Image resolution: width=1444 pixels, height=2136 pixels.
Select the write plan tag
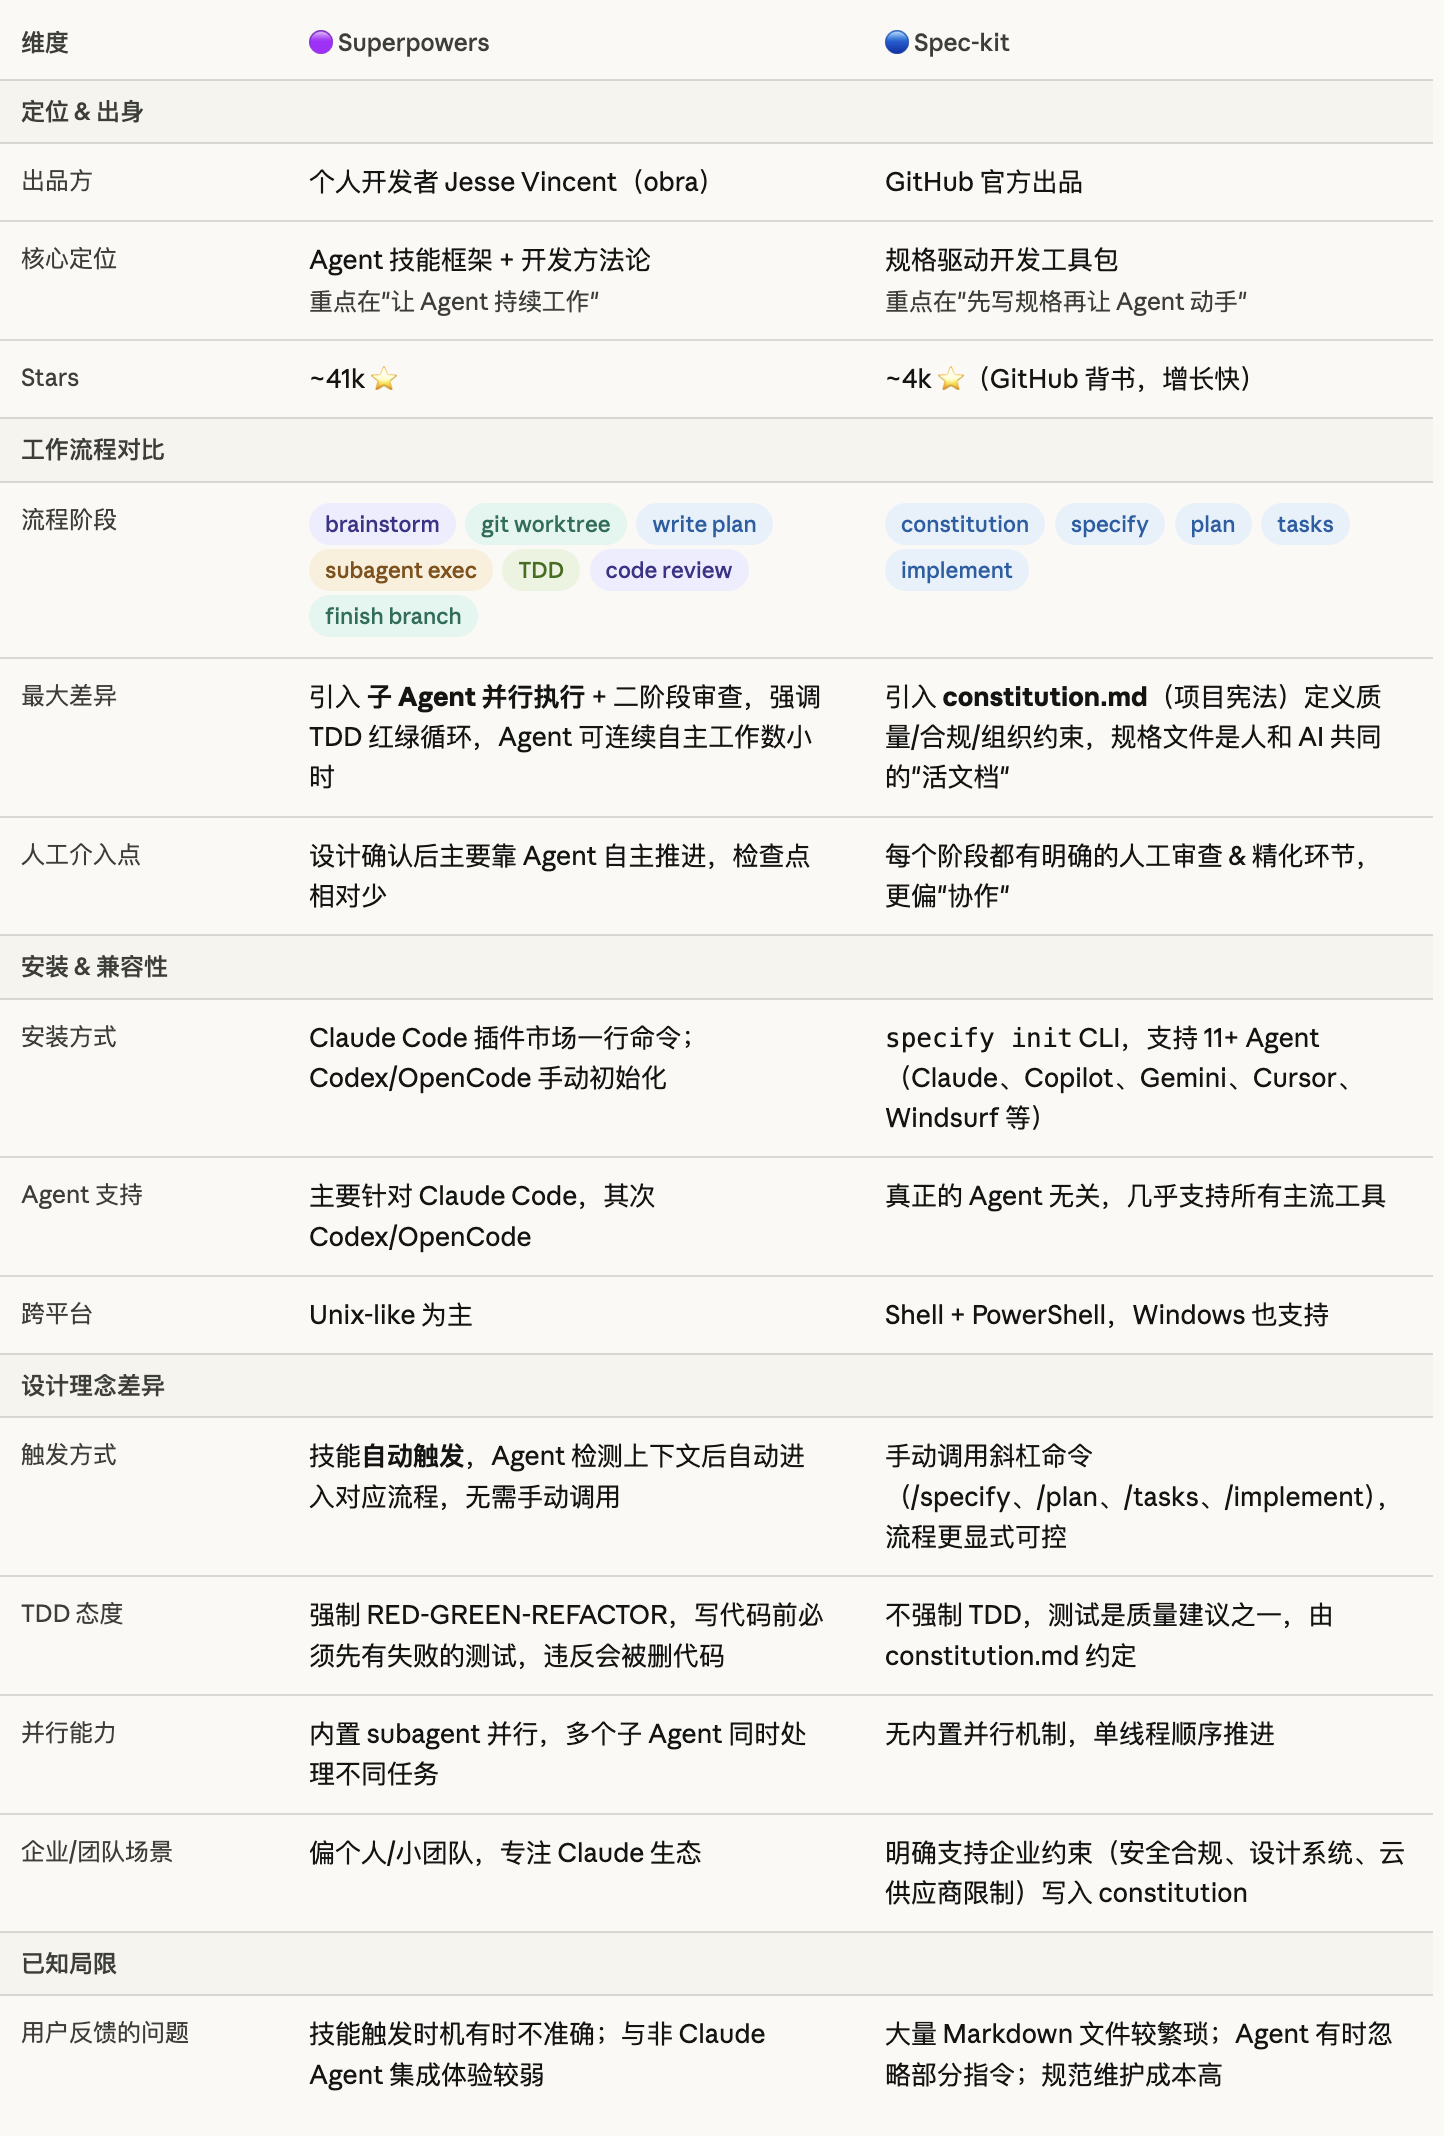pyautogui.click(x=704, y=524)
